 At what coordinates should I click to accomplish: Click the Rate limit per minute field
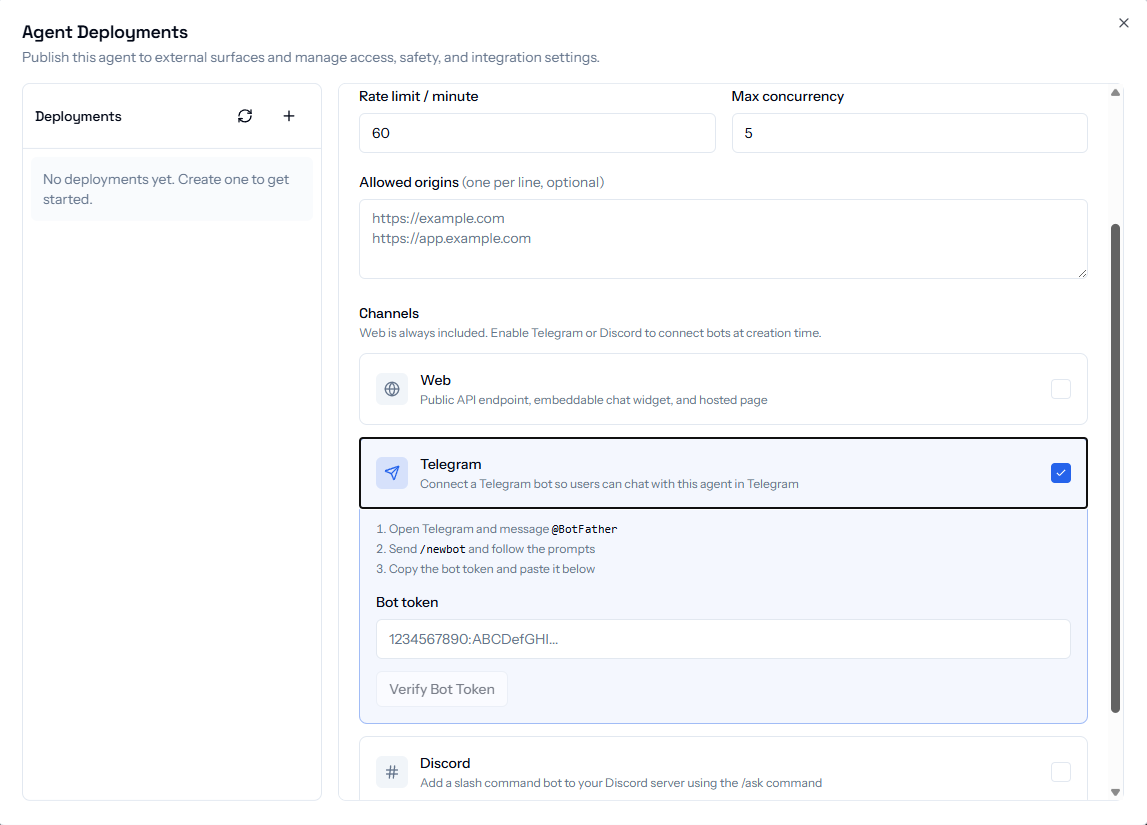coord(537,133)
